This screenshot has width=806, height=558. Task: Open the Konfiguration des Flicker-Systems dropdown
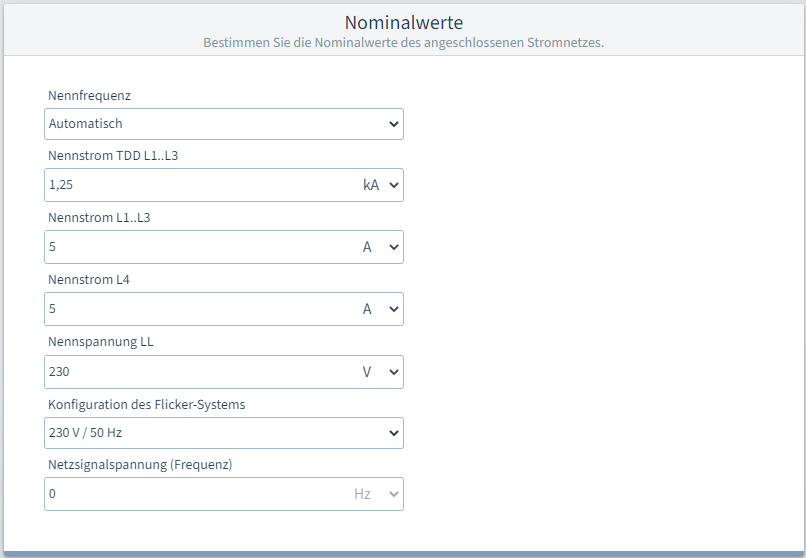point(223,433)
